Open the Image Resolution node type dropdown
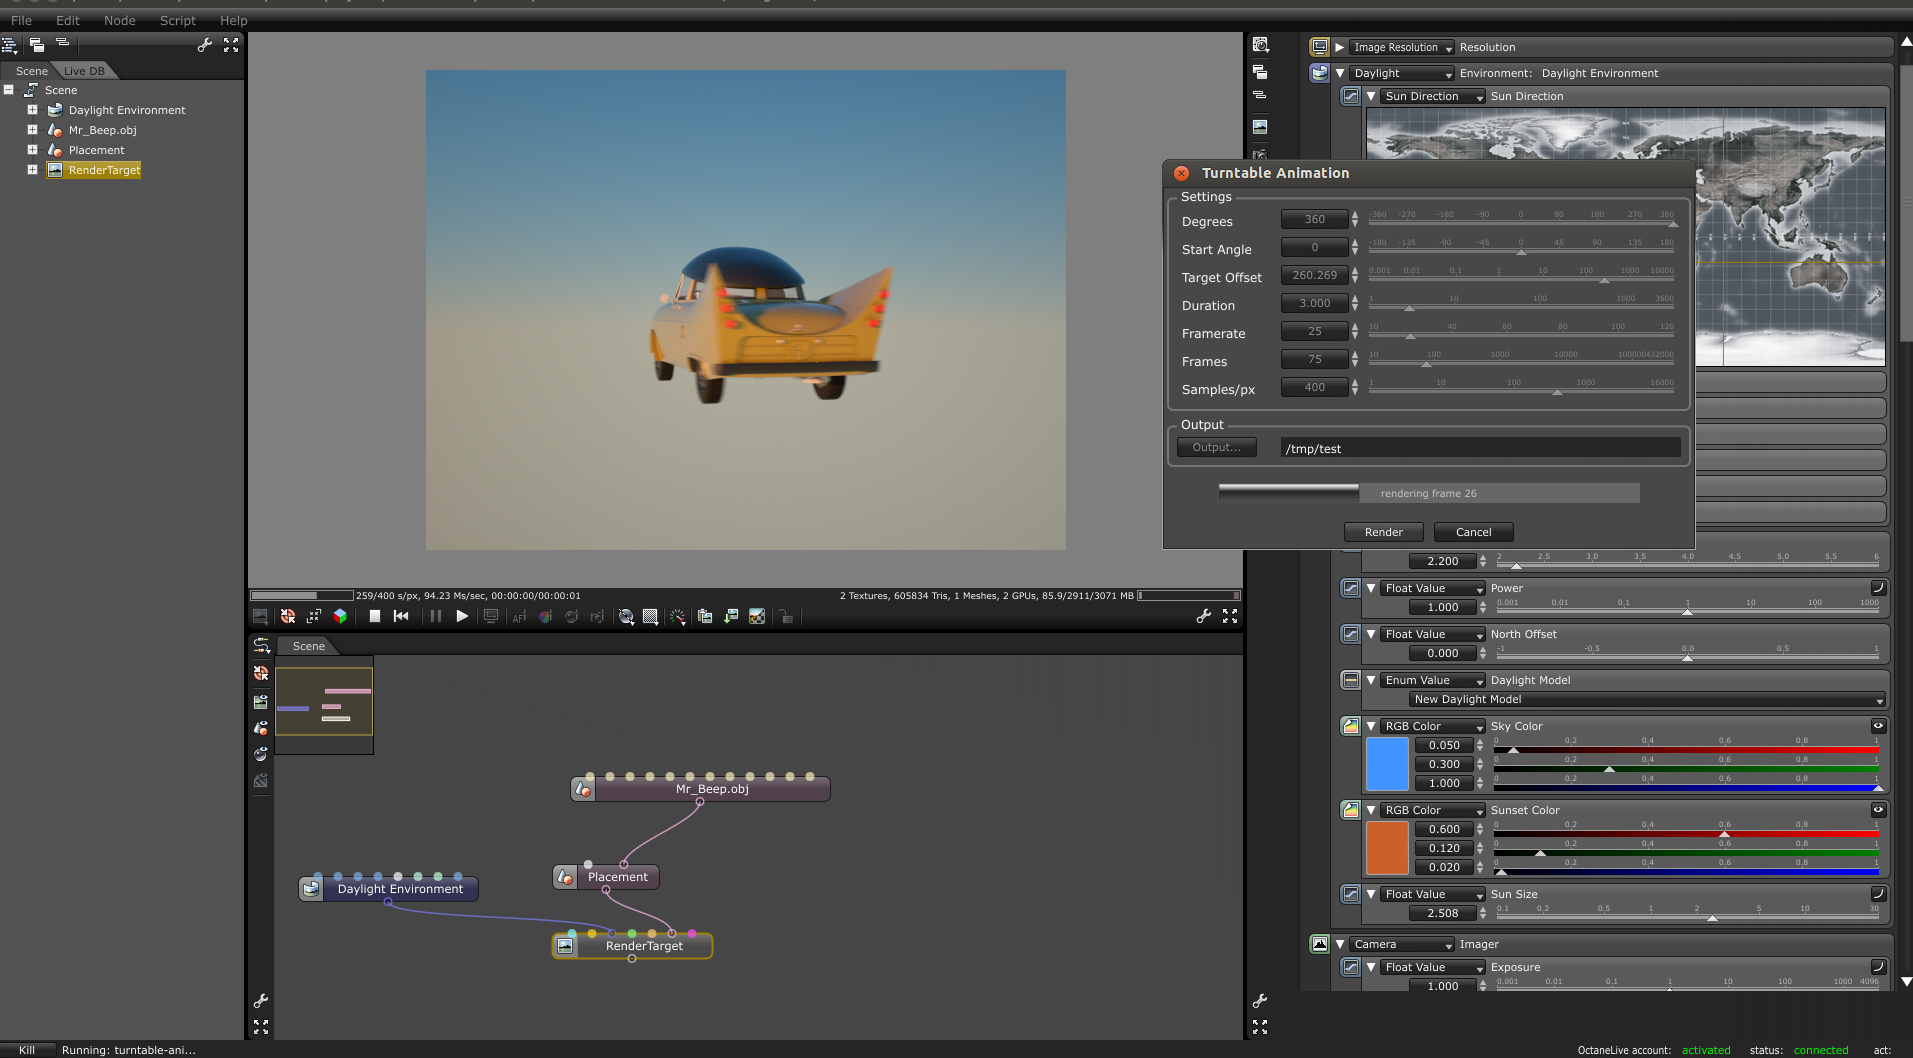The width and height of the screenshot is (1913, 1058). tap(1401, 47)
